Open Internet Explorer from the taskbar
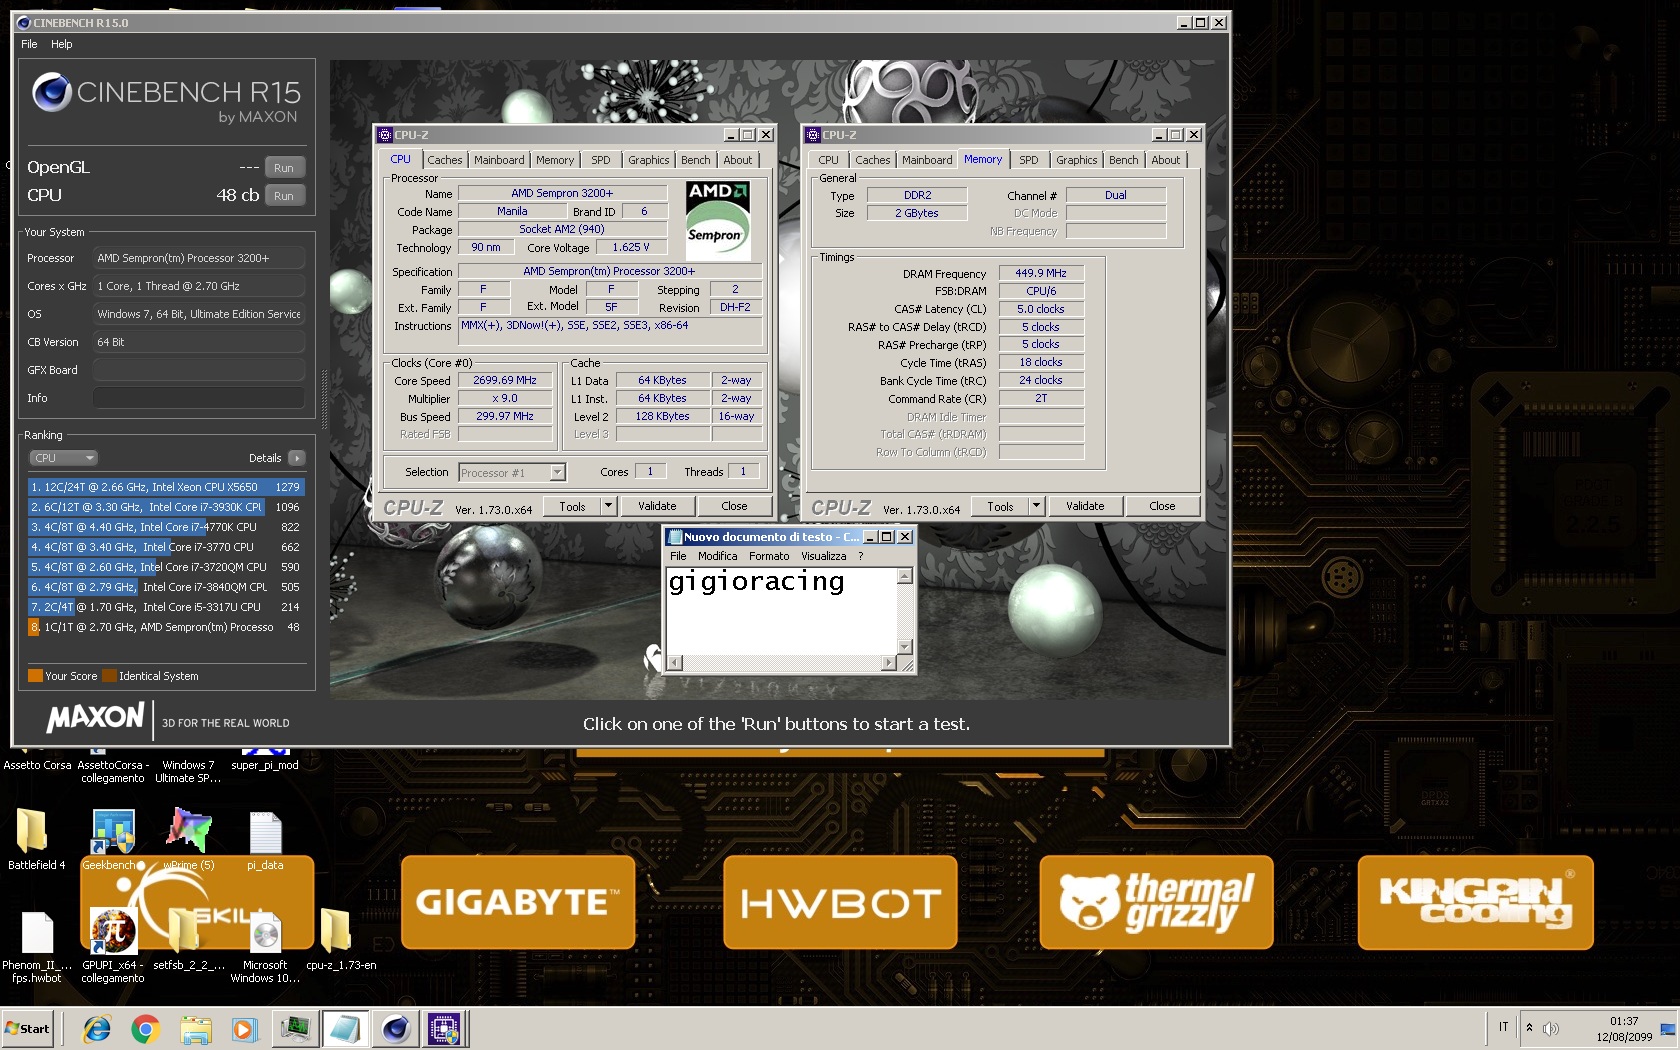 [97, 1029]
